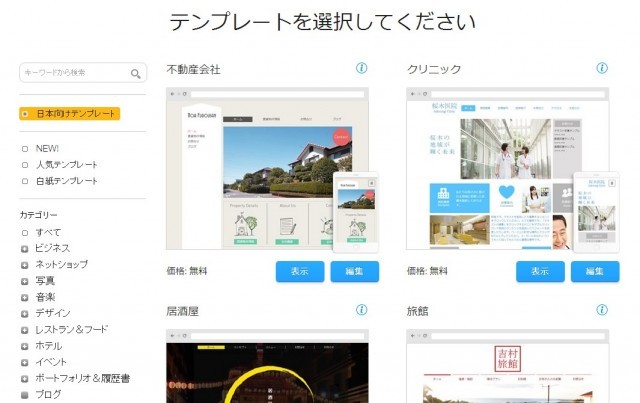This screenshot has height=403, width=640.
Task: Click info icon next to 旅館
Action: click(602, 310)
